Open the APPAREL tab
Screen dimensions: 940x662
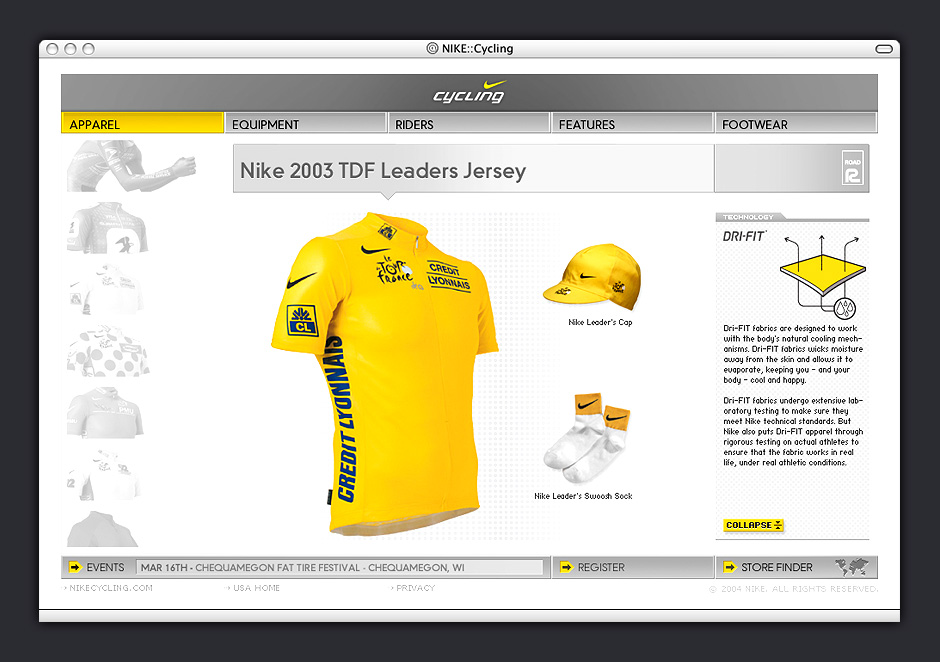click(142, 124)
